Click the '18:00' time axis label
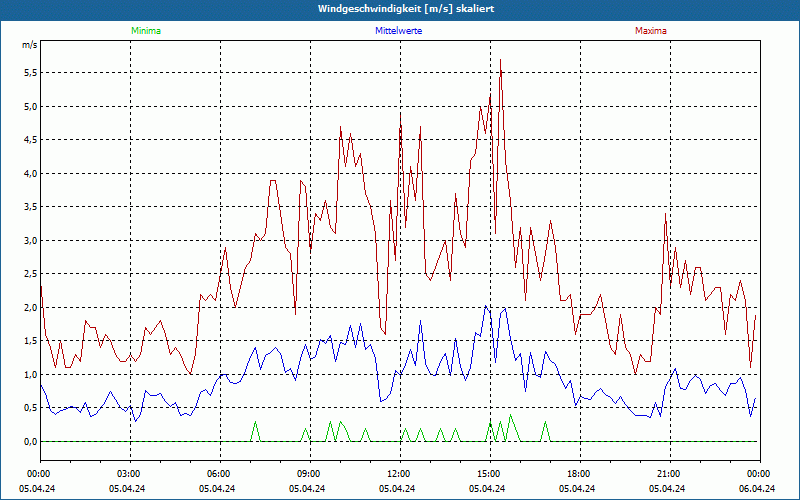800x500 pixels. pyautogui.click(x=578, y=474)
